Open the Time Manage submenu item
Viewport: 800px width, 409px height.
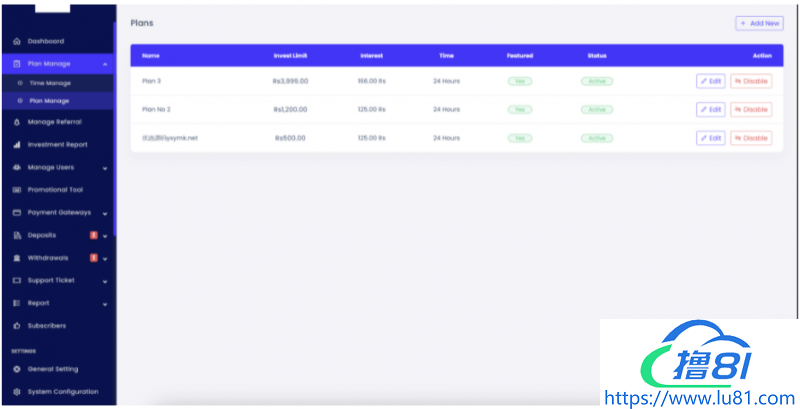[49, 83]
